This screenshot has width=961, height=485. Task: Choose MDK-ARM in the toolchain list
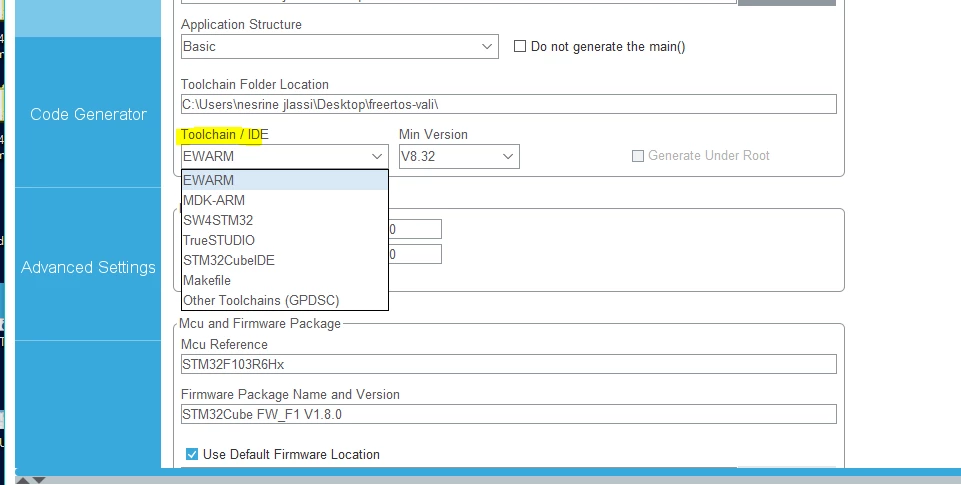(284, 200)
